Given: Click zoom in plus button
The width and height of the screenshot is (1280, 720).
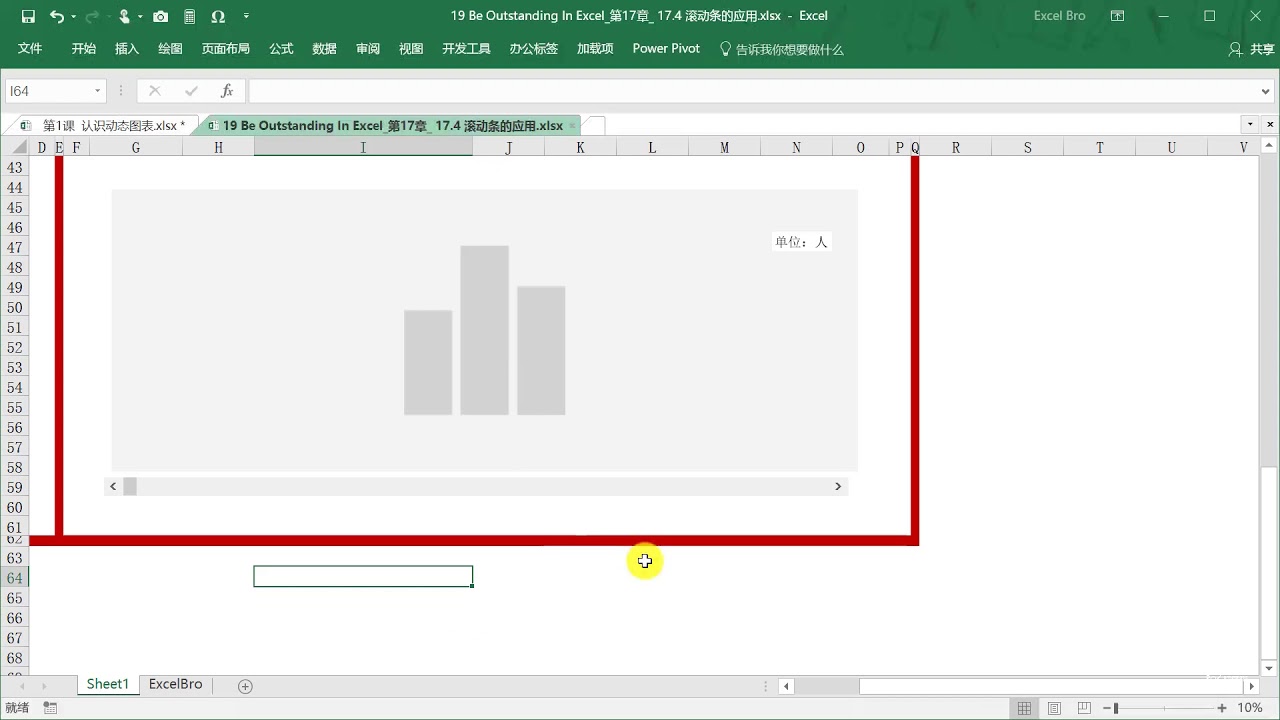Looking at the screenshot, I should pos(1222,708).
